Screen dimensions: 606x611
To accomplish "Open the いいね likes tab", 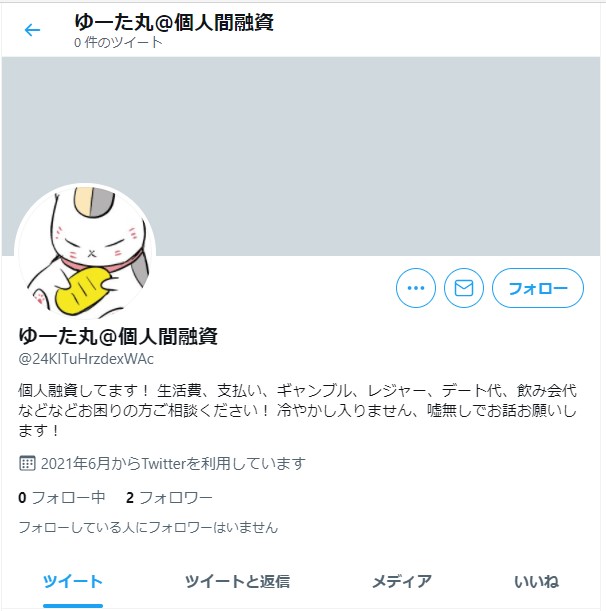I will pyautogui.click(x=536, y=582).
